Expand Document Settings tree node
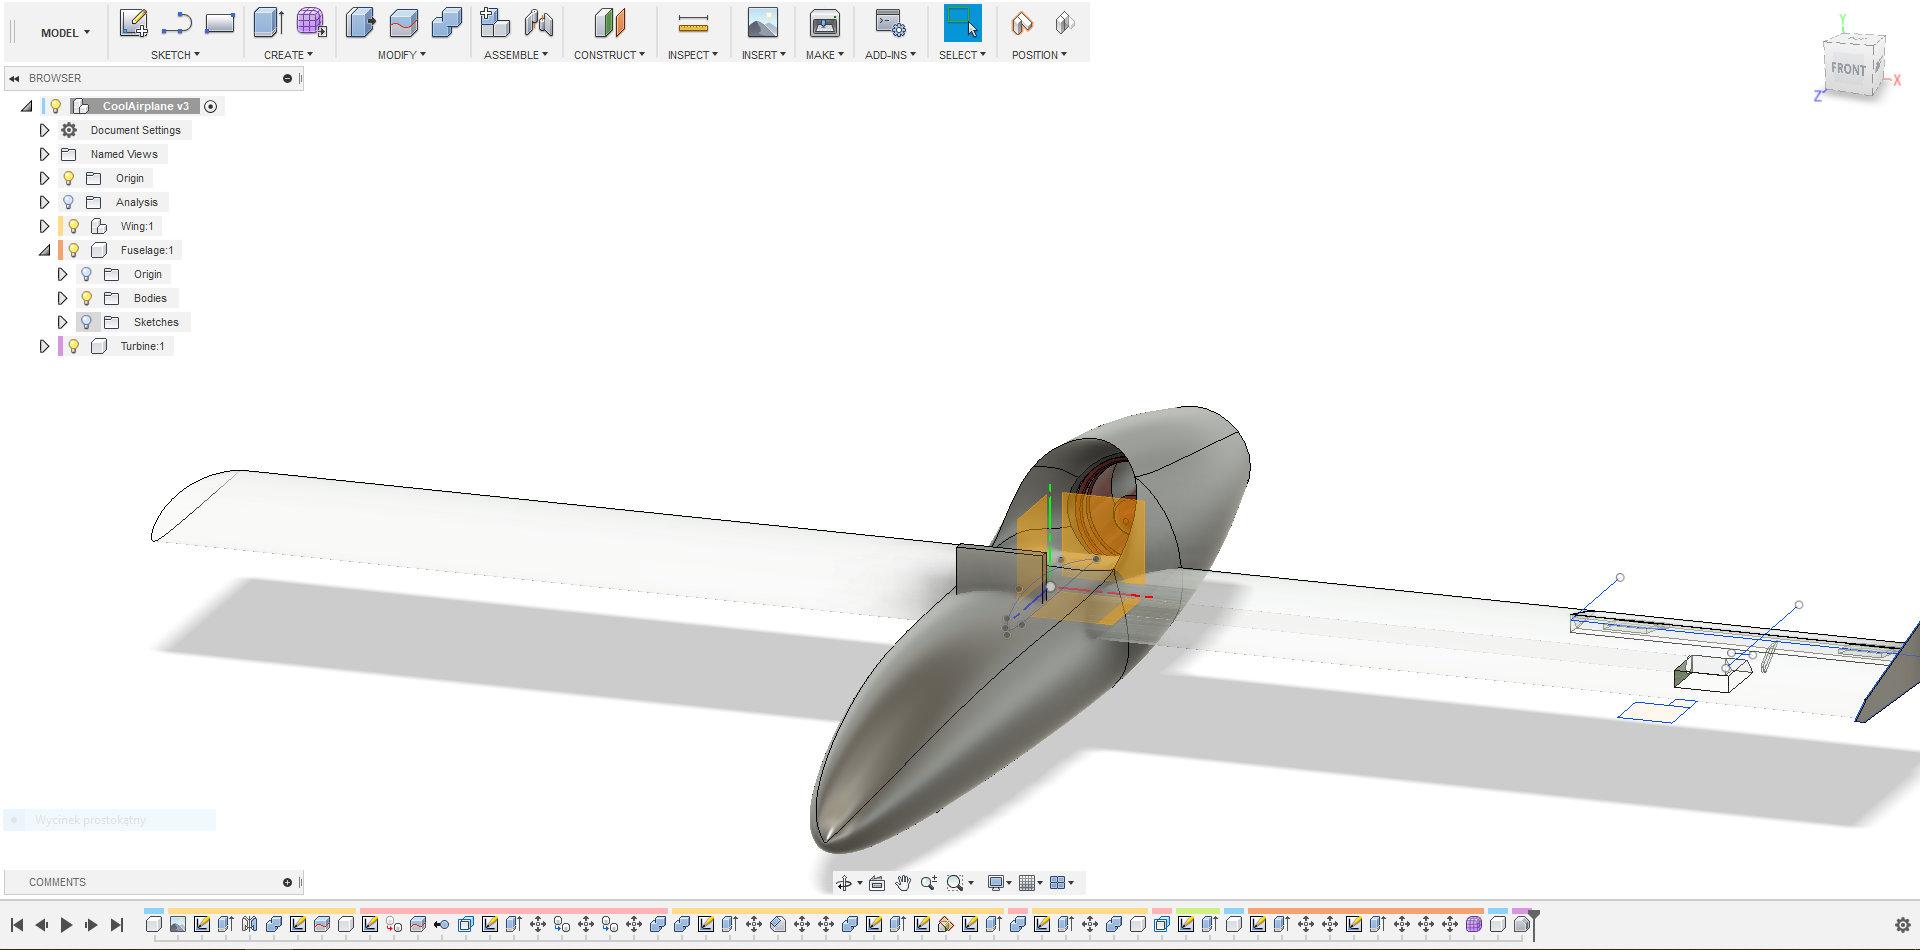Viewport: 1920px width, 950px height. pos(44,130)
